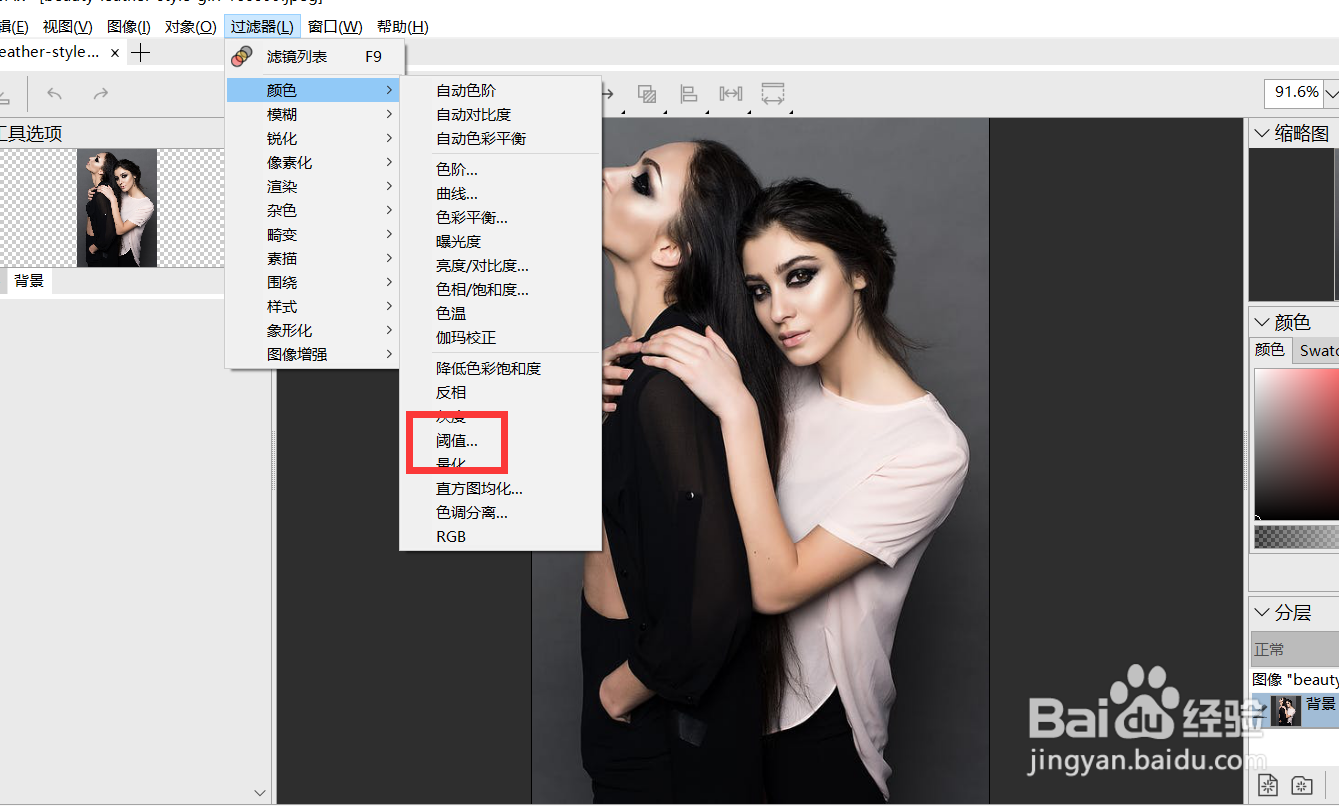Click the 91.6% zoom value field
Screen dimensions: 1339x806
(x=1295, y=92)
